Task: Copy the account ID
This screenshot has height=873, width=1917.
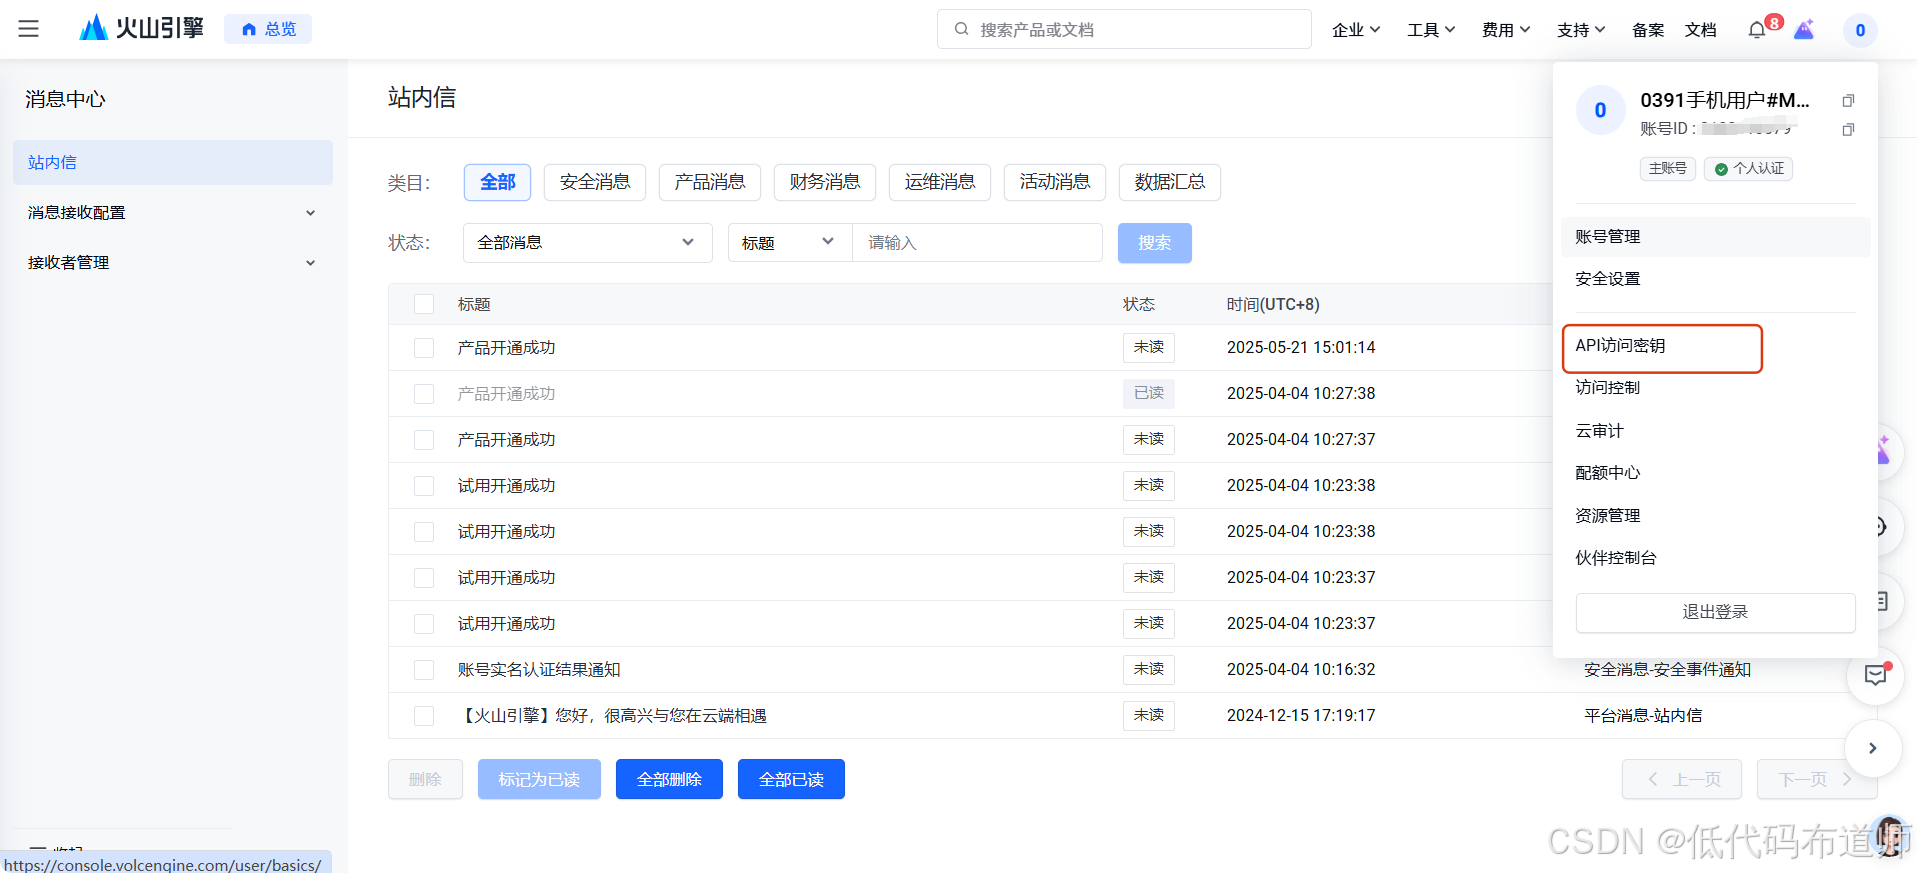Action: (1848, 129)
